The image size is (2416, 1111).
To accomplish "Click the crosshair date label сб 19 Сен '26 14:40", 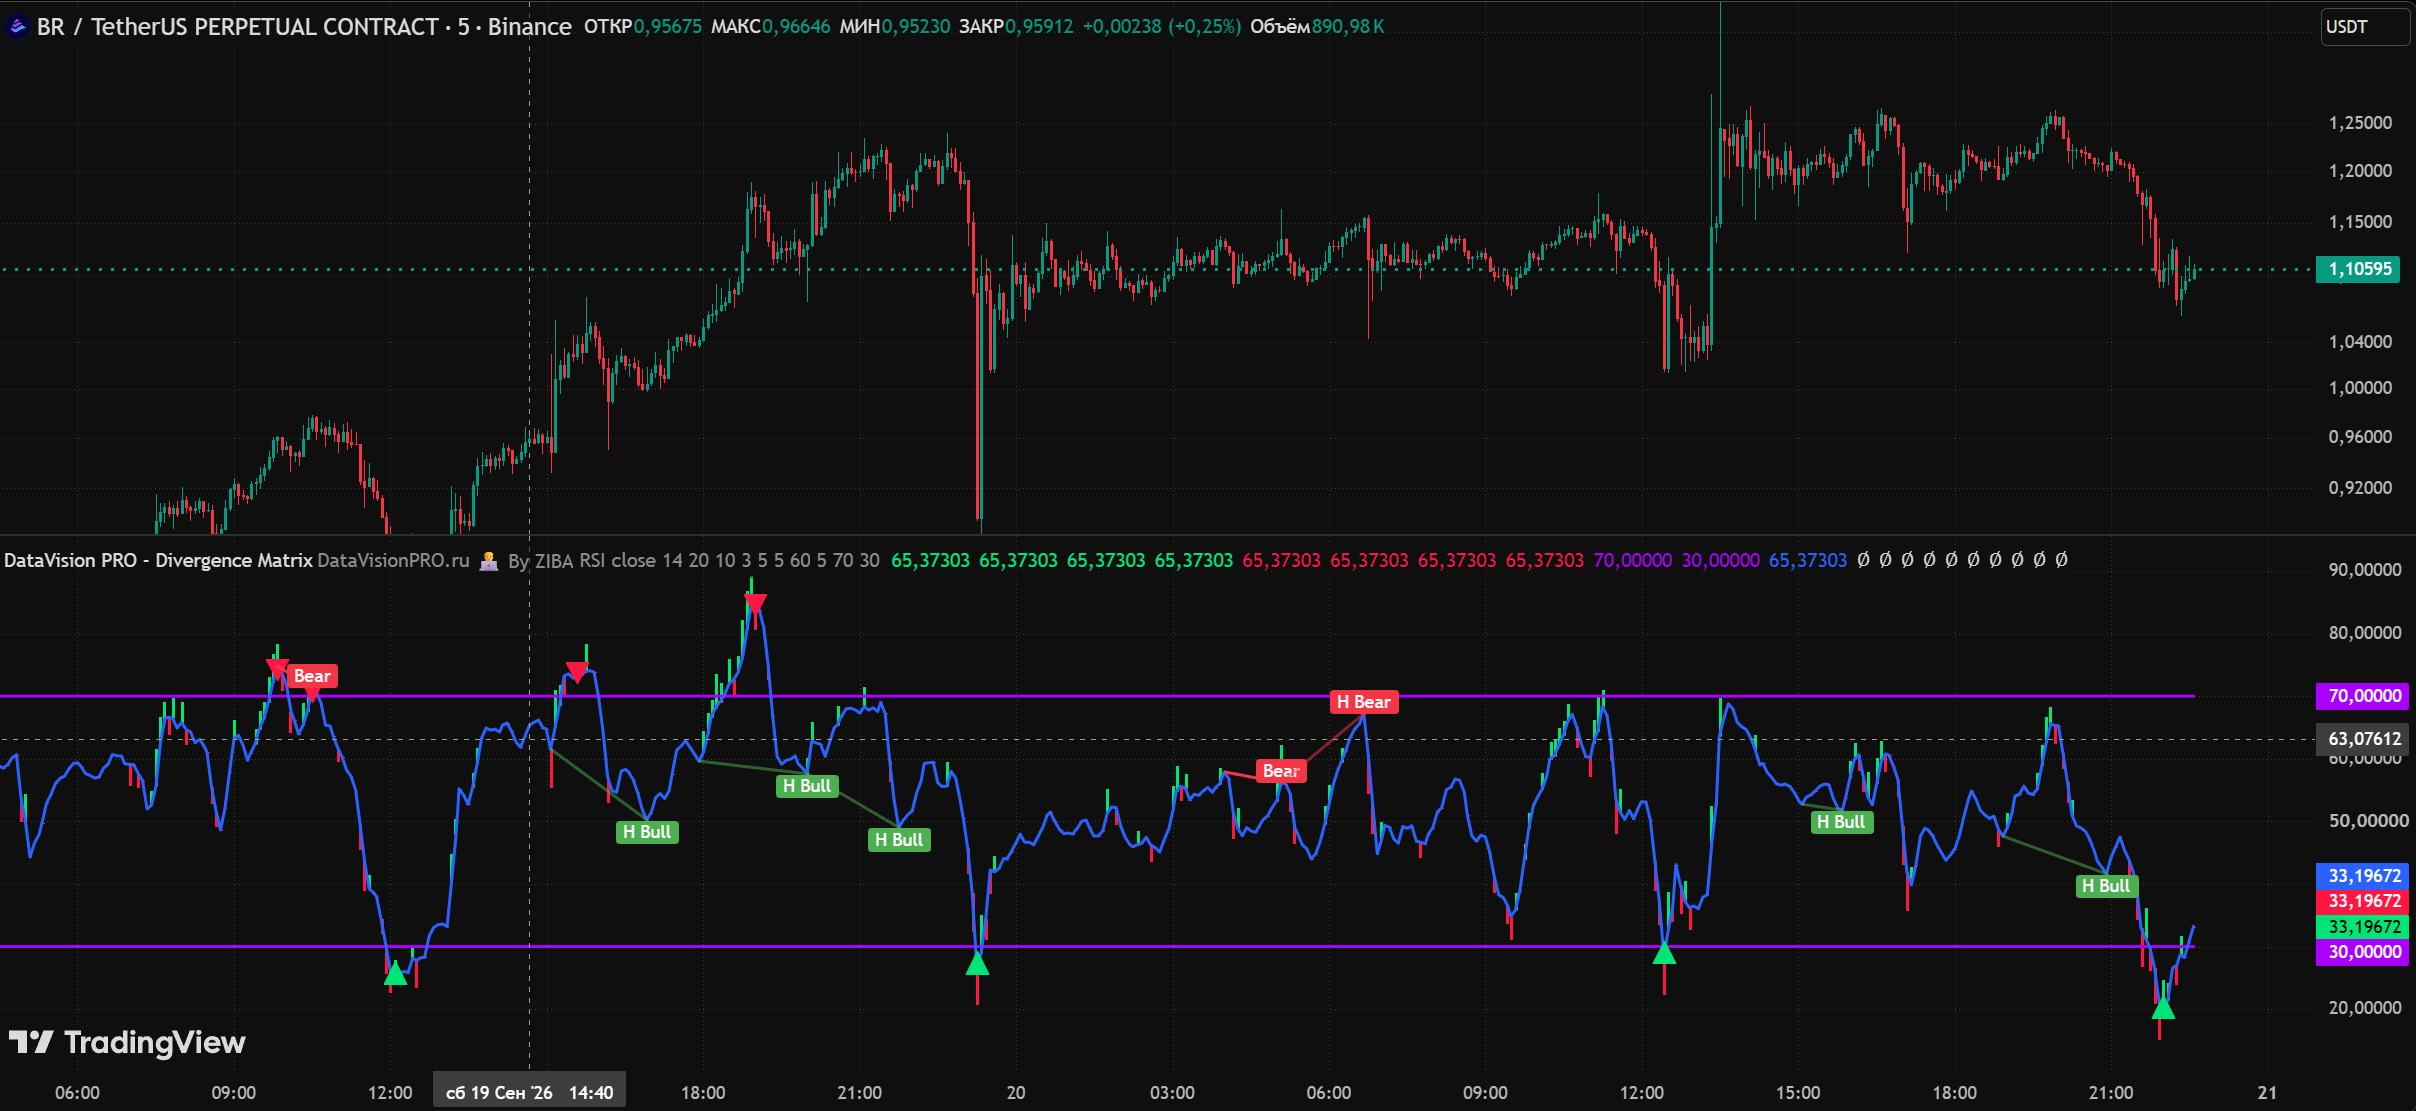I will click(529, 1092).
